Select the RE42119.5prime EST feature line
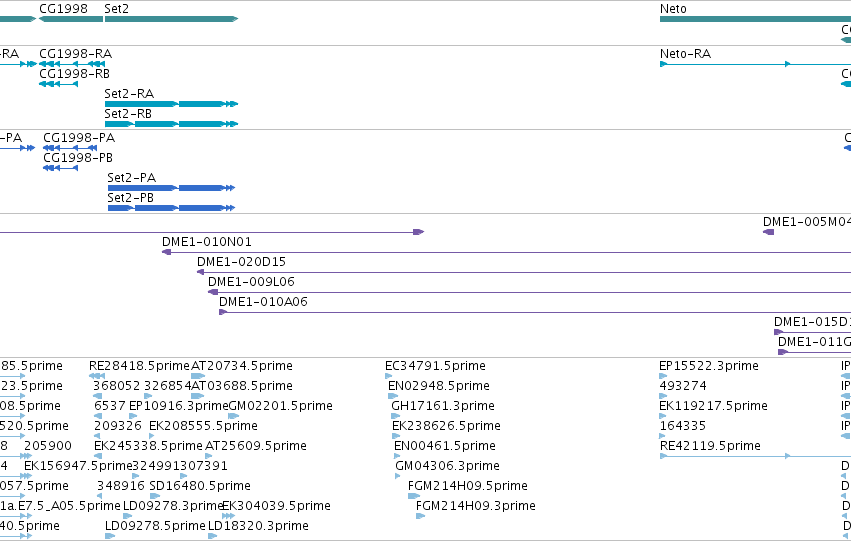The height and width of the screenshot is (541, 851). tap(755, 456)
